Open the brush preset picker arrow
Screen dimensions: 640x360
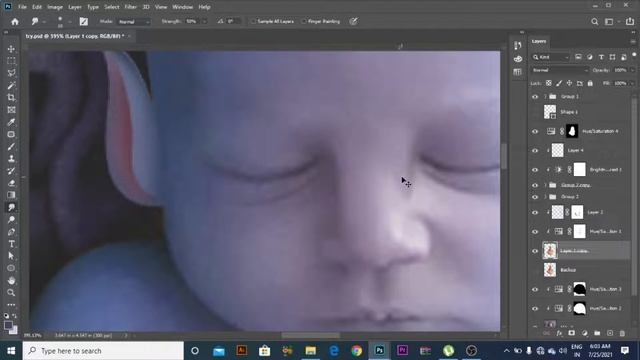pyautogui.click(x=69, y=22)
